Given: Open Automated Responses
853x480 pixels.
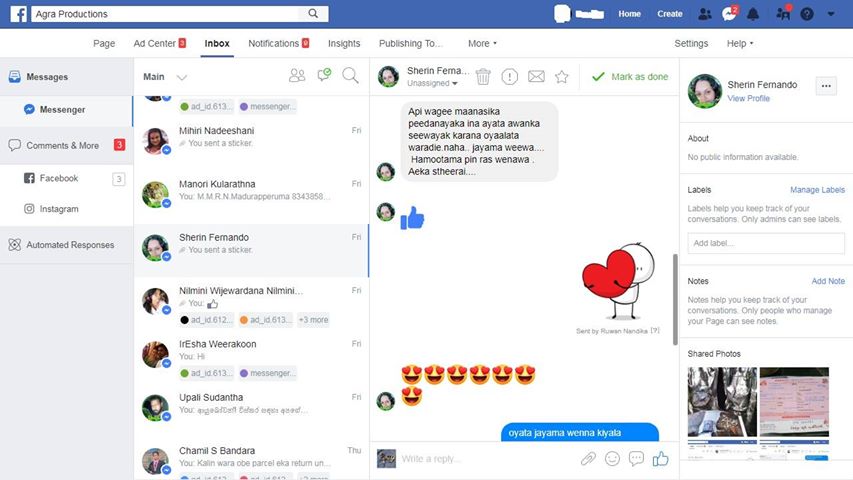Looking at the screenshot, I should coord(66,245).
